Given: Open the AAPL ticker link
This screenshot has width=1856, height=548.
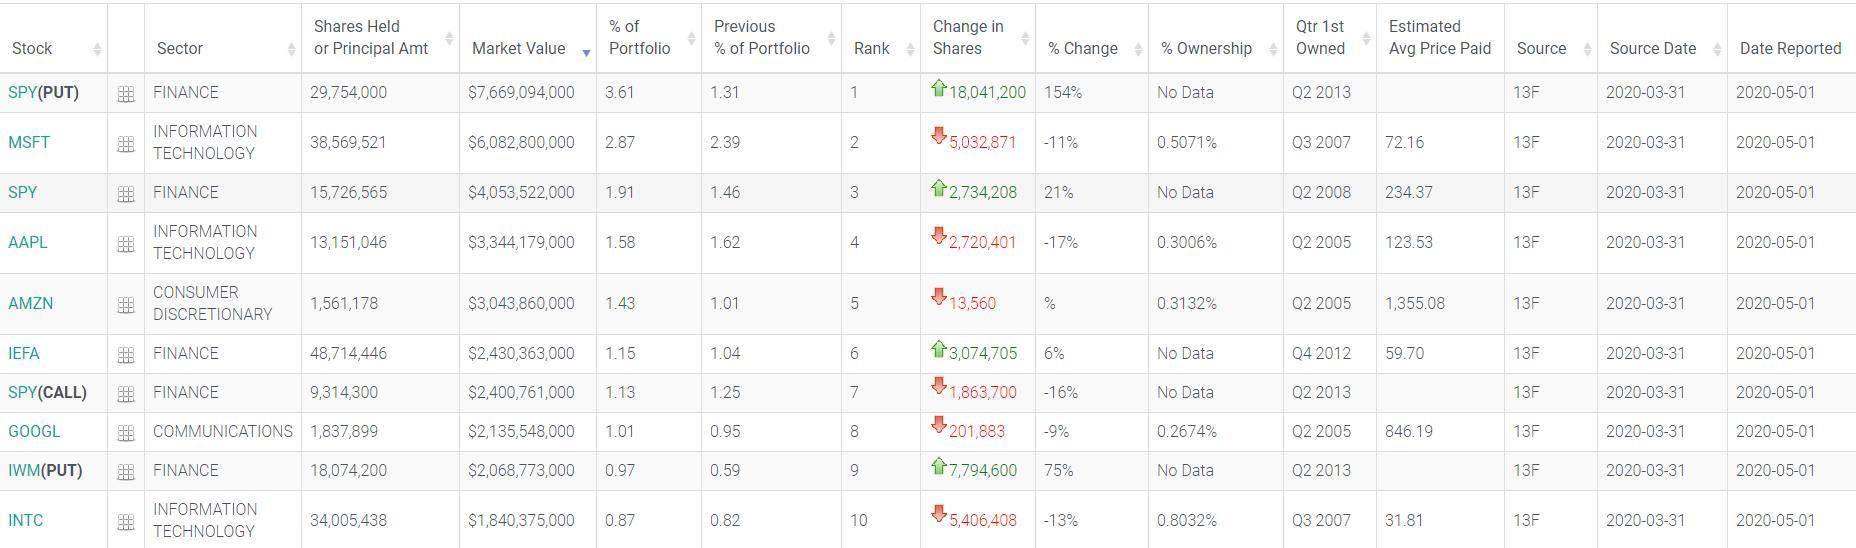Looking at the screenshot, I should click(28, 242).
